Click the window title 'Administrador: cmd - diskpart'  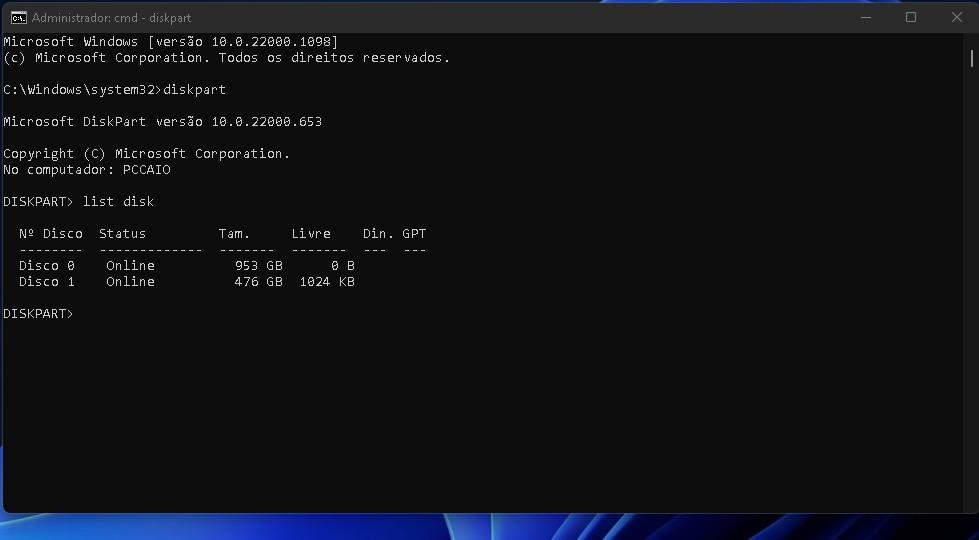(x=111, y=17)
